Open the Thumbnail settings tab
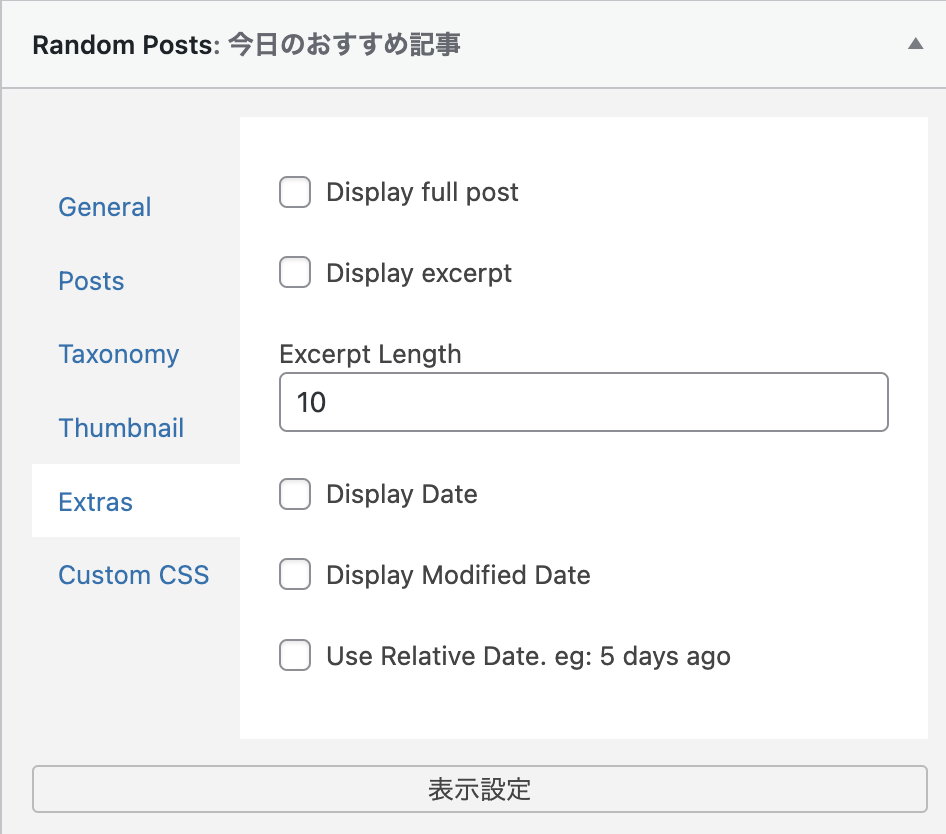This screenshot has height=834, width=946. [121, 428]
